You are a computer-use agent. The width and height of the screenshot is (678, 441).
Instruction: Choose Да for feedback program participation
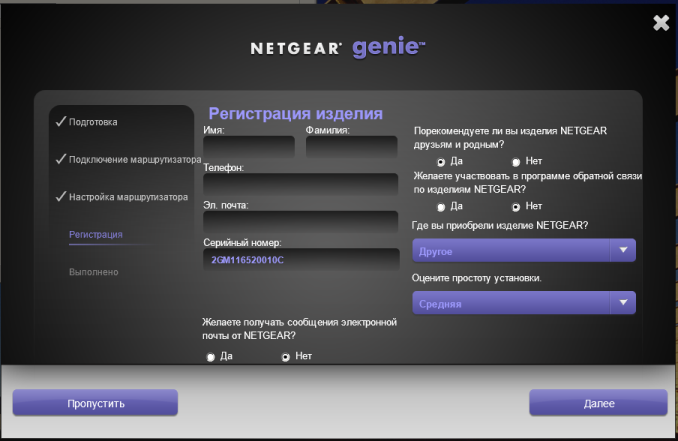click(441, 207)
